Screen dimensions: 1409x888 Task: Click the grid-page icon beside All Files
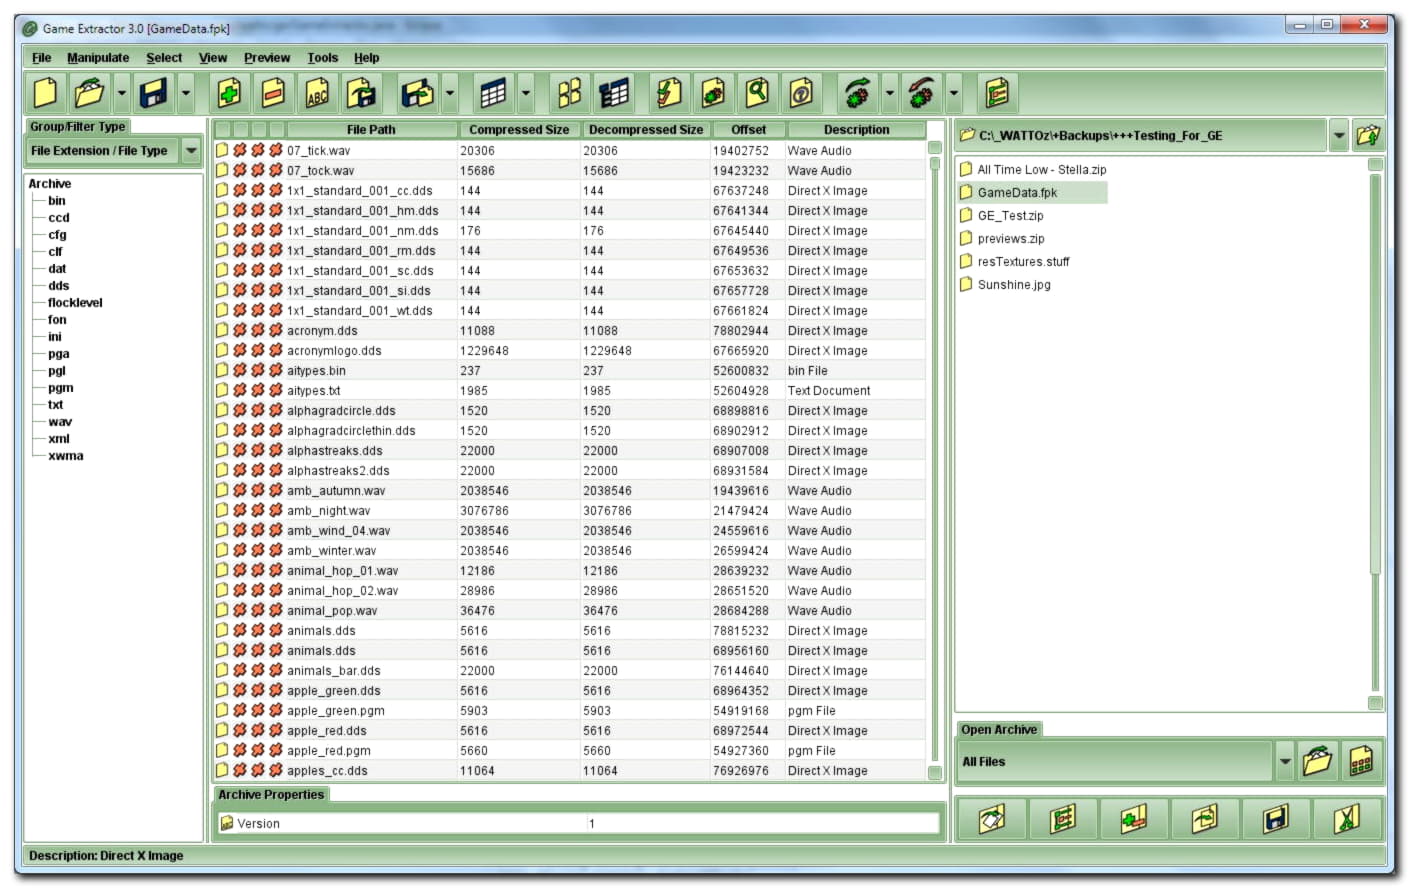(1361, 761)
